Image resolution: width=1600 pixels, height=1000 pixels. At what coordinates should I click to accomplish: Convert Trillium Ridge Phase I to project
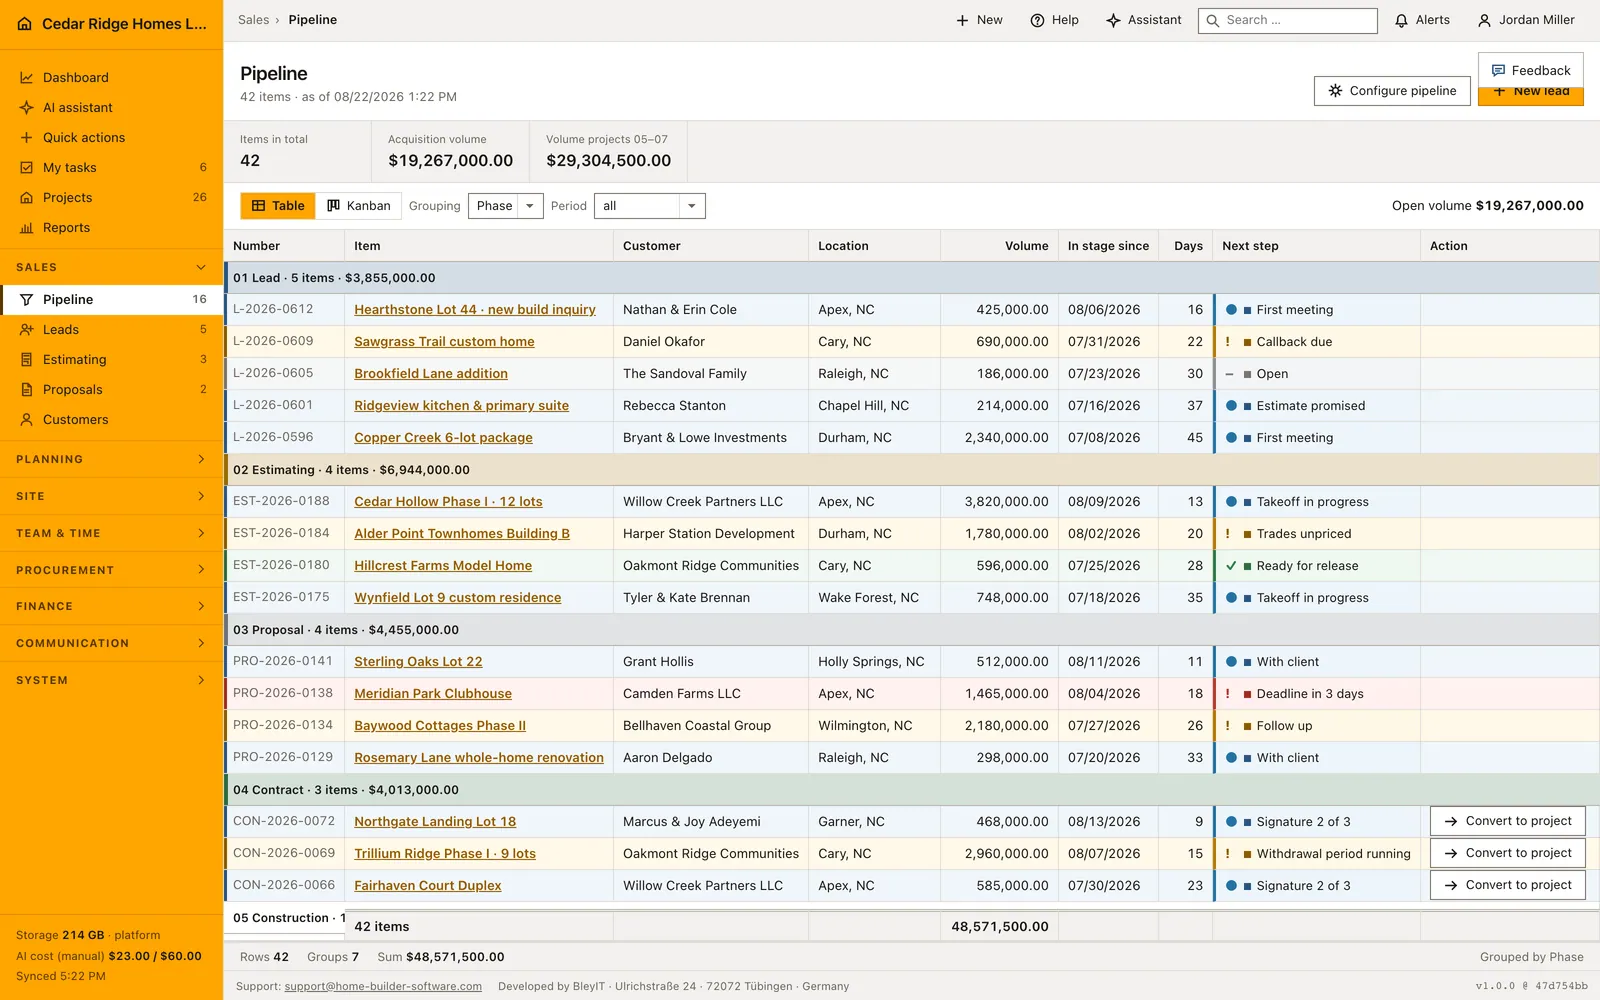[1507, 853]
